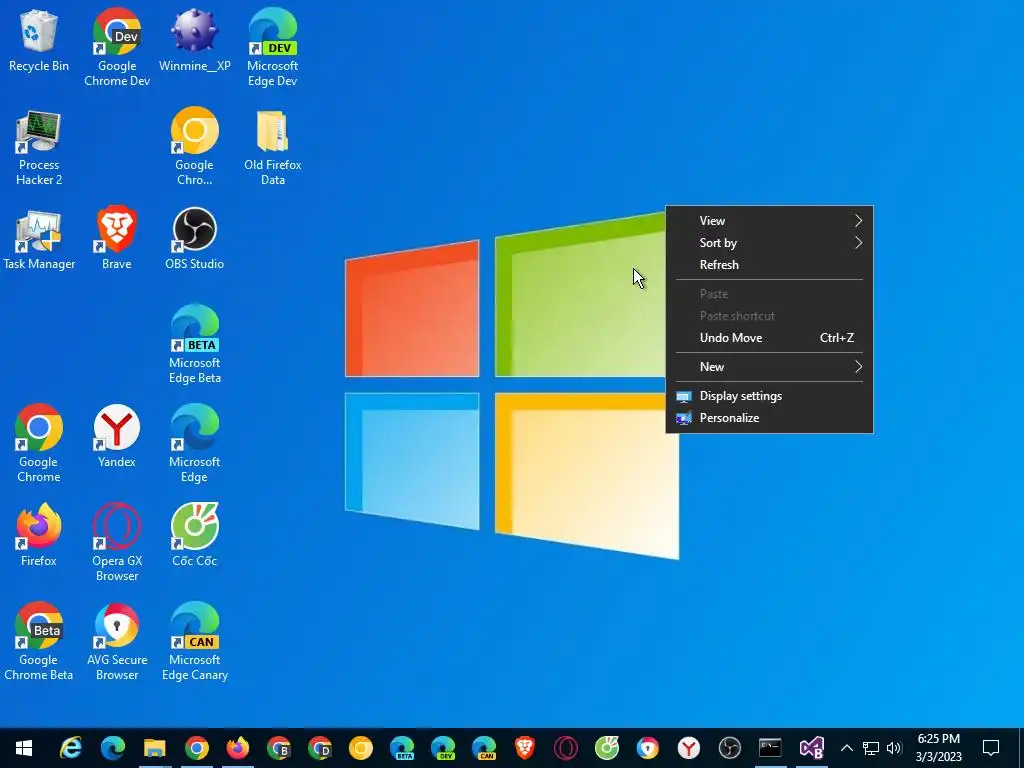1024x768 pixels.
Task: Open Display settings from the context menu
Action: click(769, 396)
